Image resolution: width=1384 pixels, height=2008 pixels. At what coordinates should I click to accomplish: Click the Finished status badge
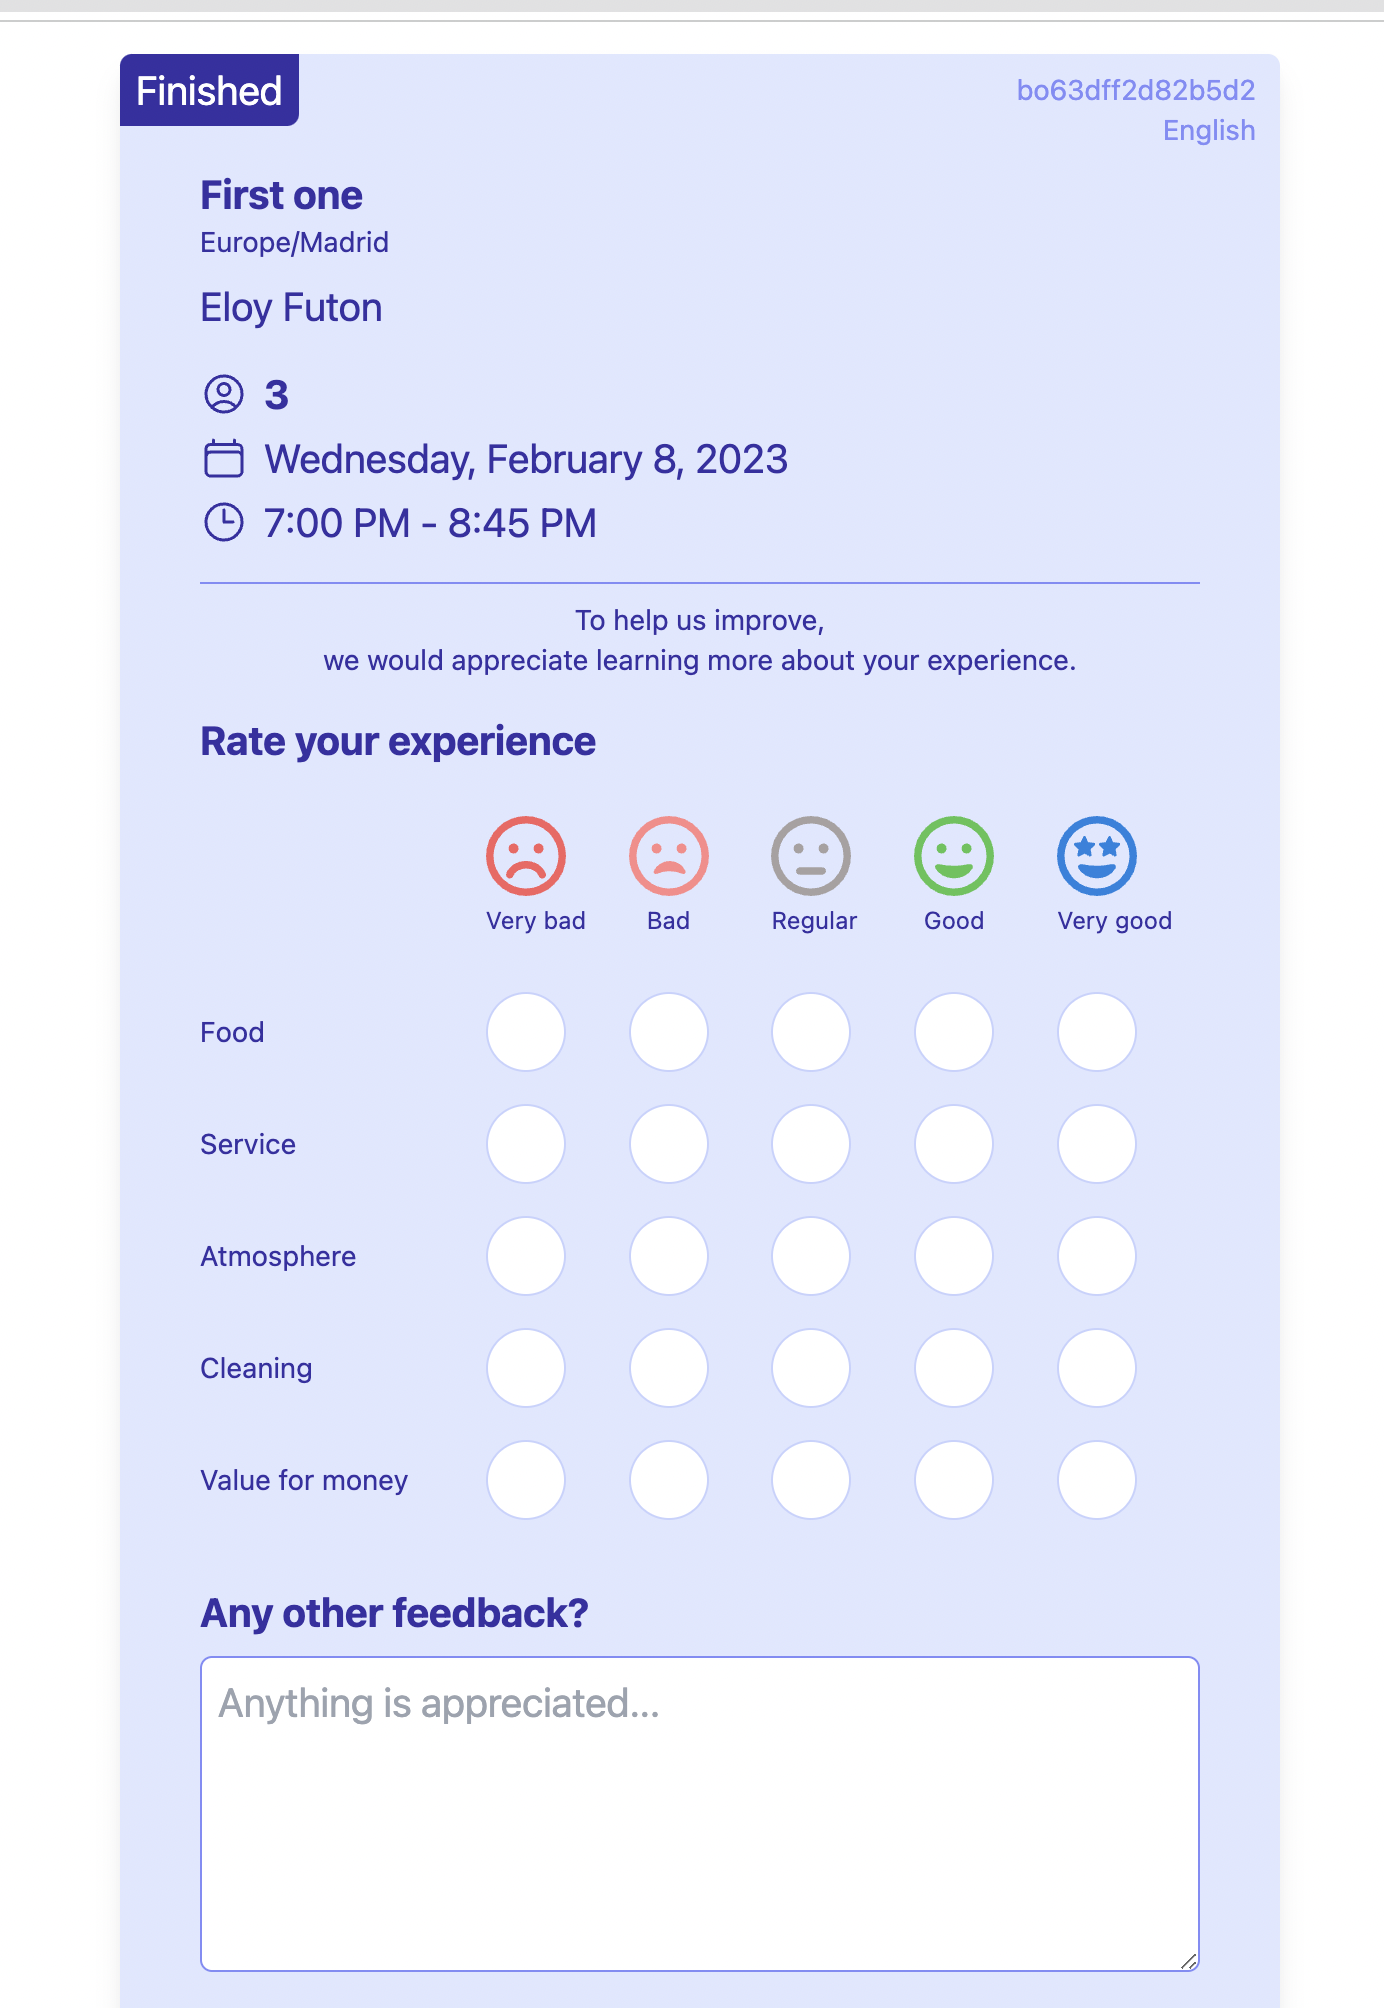(209, 91)
